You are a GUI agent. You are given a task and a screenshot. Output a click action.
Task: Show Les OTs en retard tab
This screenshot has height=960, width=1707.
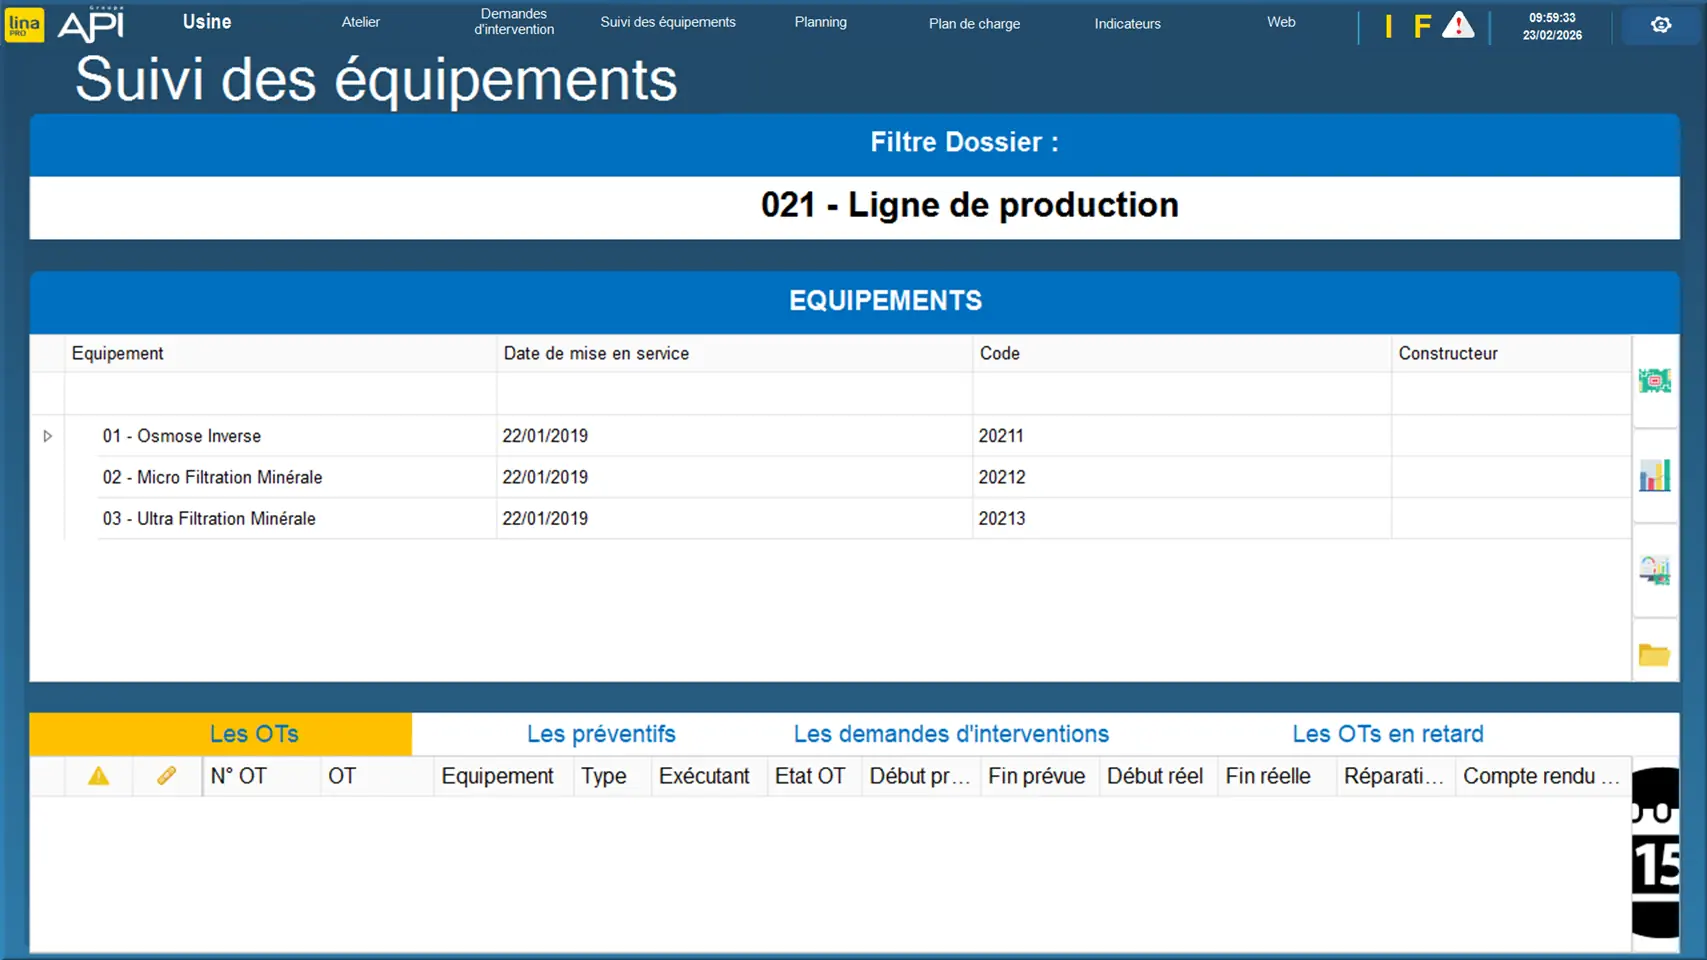1387,734
